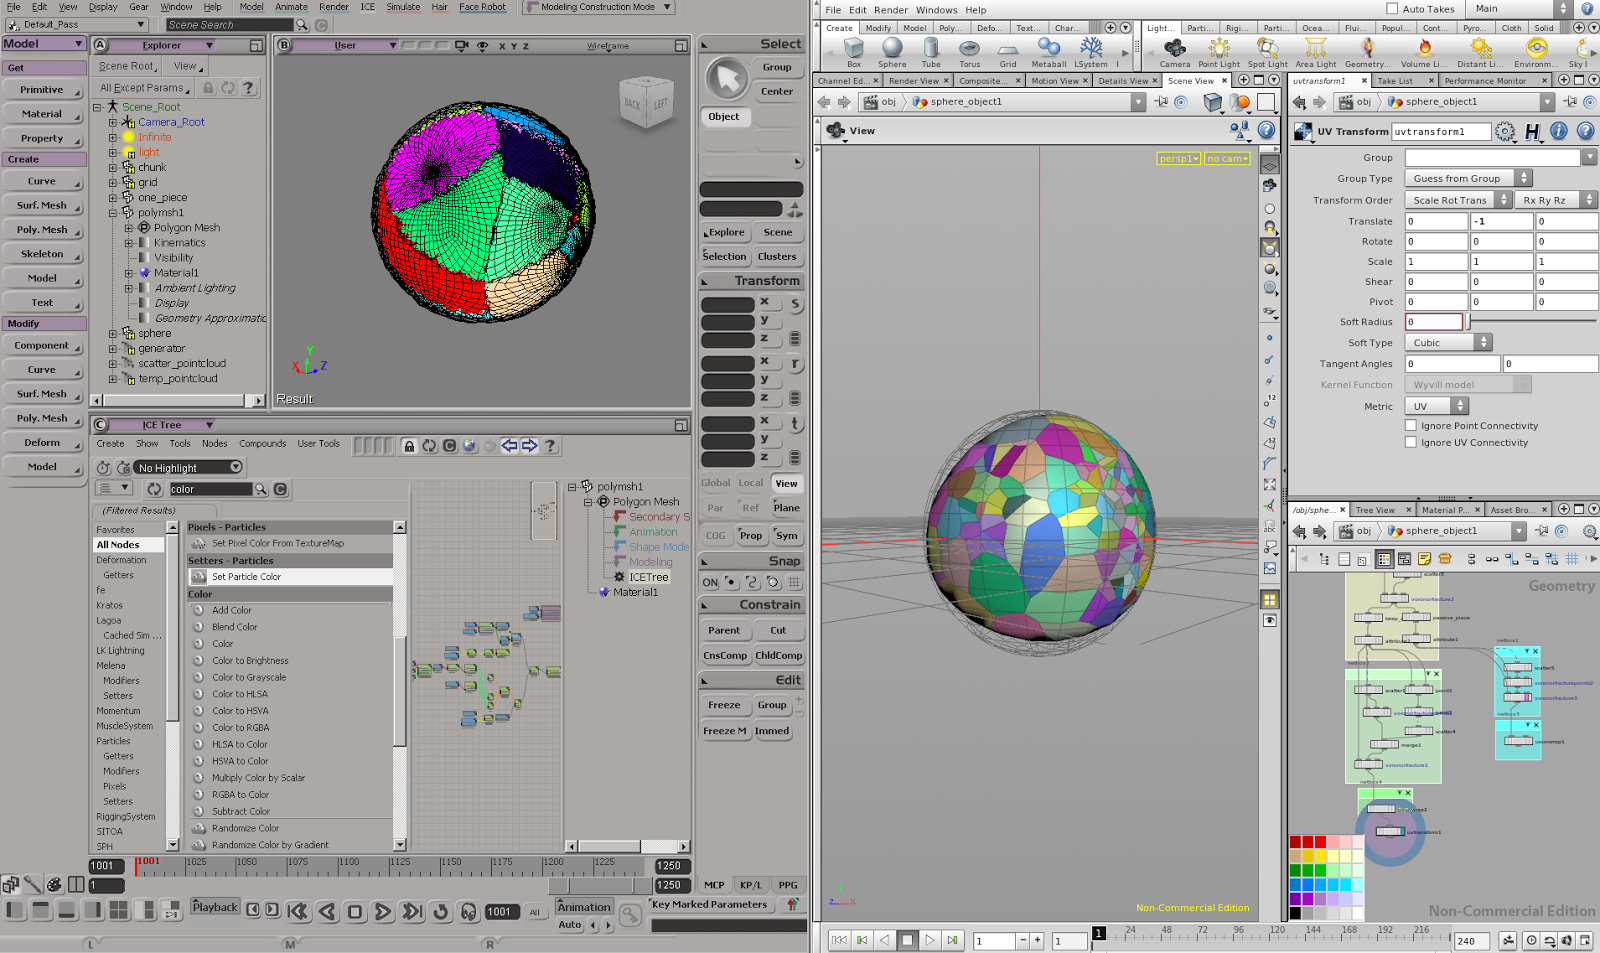Image resolution: width=1600 pixels, height=953 pixels.
Task: Pick the Tube shelf tool
Action: 931,52
